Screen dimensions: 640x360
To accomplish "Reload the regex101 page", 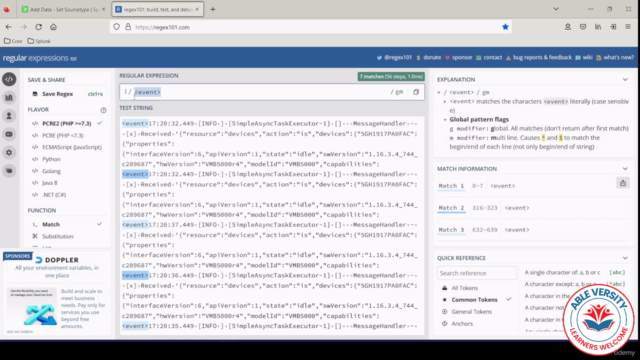I will coord(38,27).
